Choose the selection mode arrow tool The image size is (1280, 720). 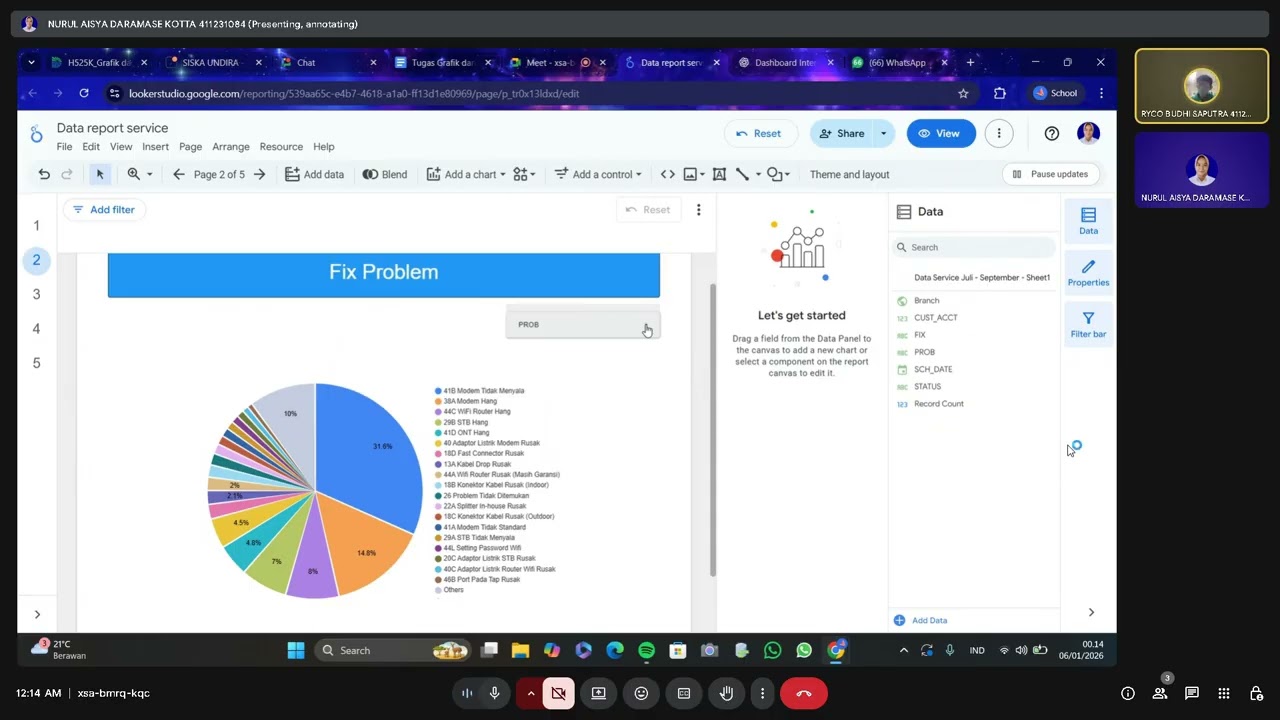(100, 174)
